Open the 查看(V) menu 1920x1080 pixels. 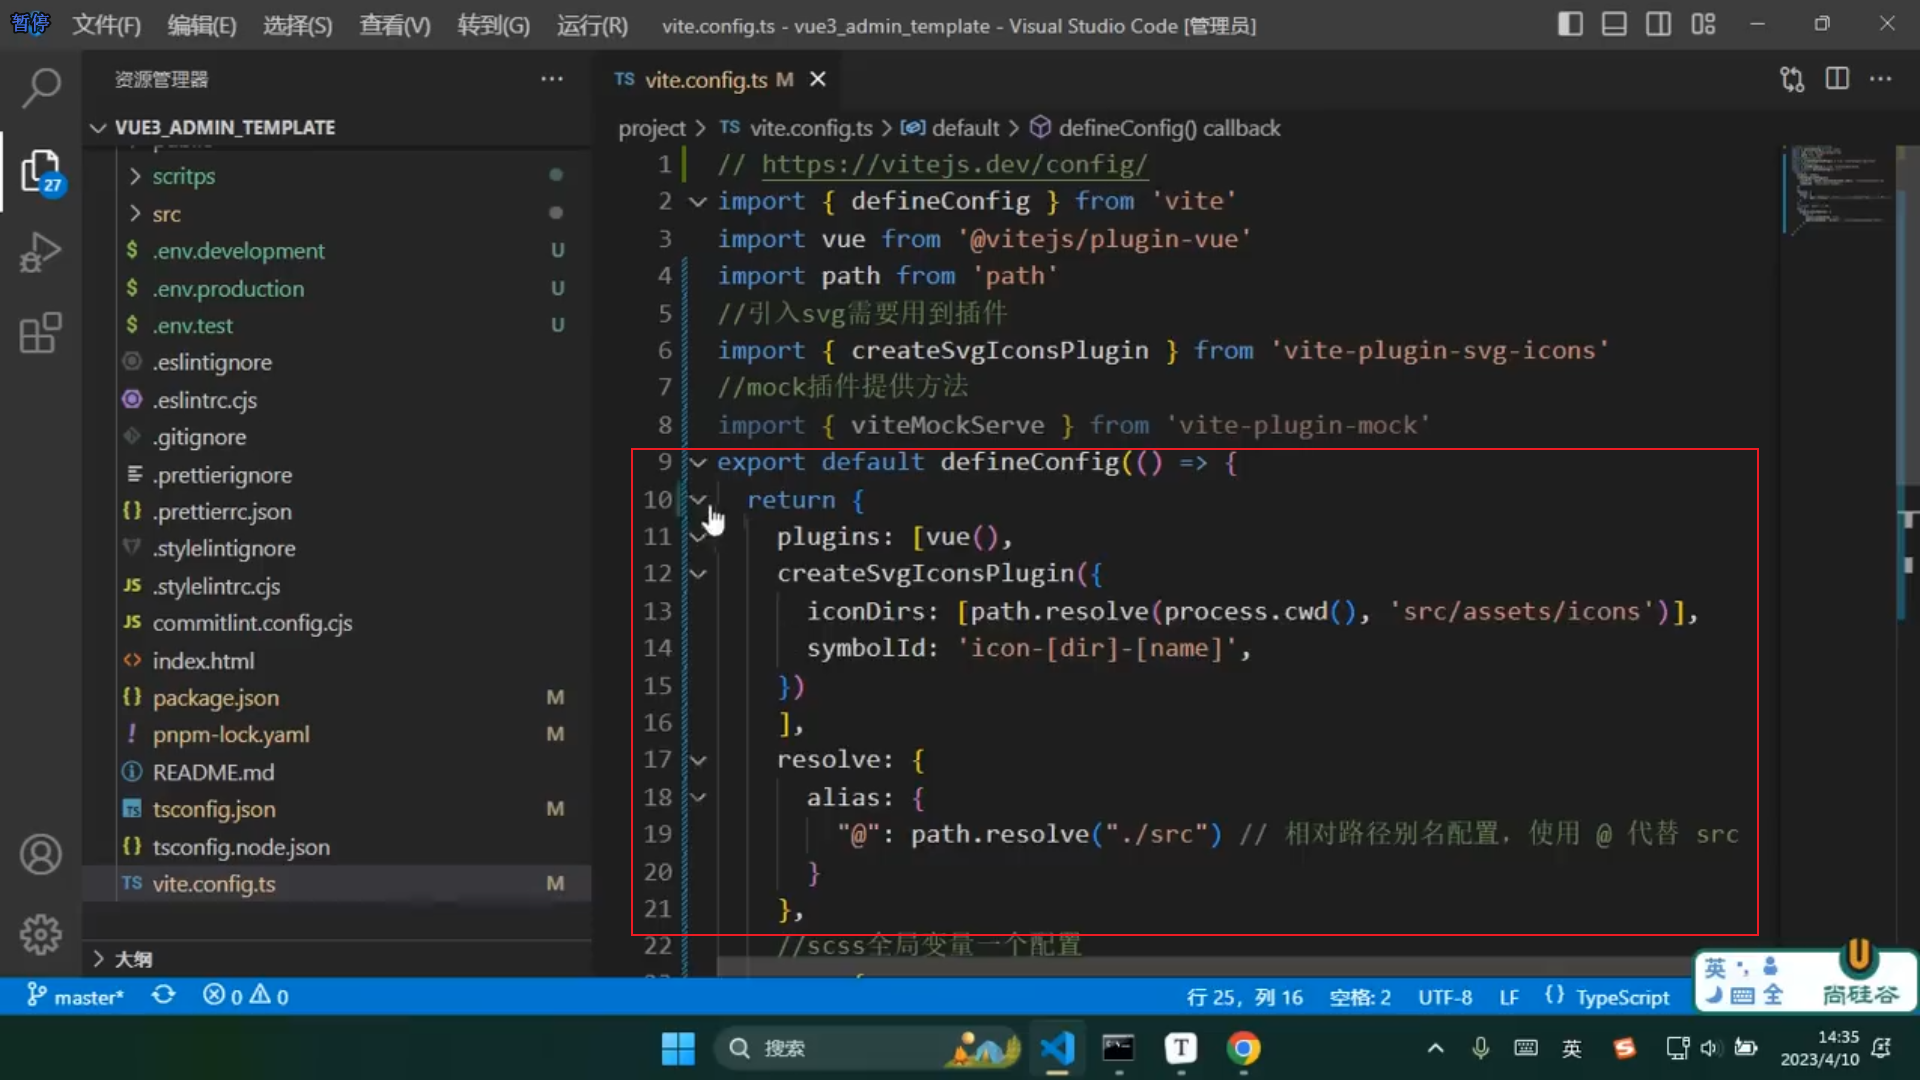tap(395, 25)
